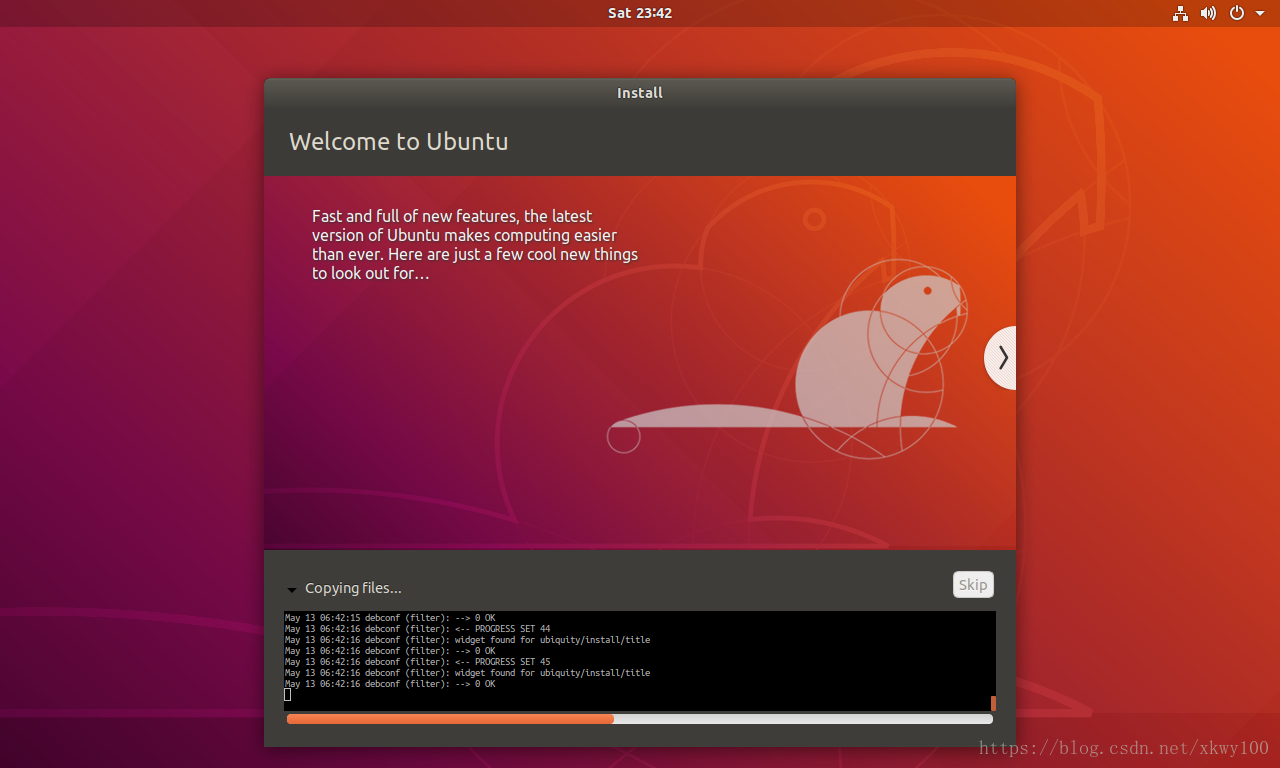Open the network status icon in top bar
The height and width of the screenshot is (768, 1280).
pos(1181,13)
